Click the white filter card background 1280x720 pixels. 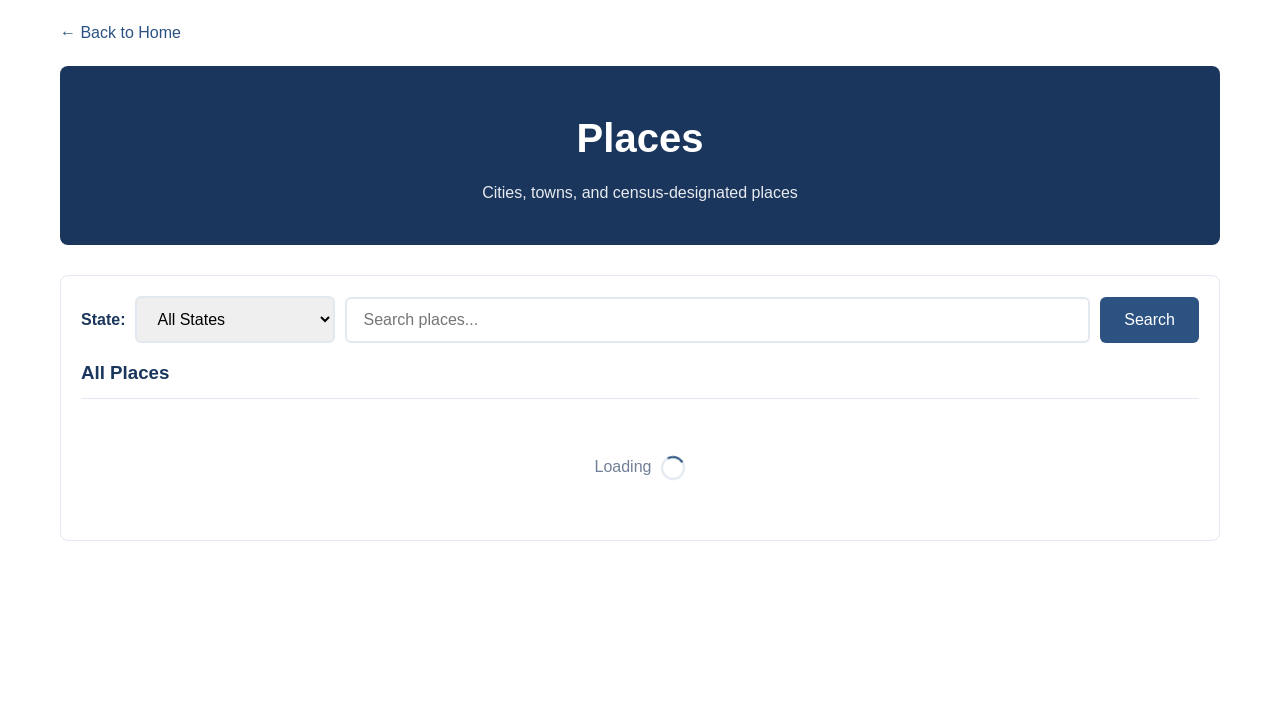pyautogui.click(x=640, y=520)
